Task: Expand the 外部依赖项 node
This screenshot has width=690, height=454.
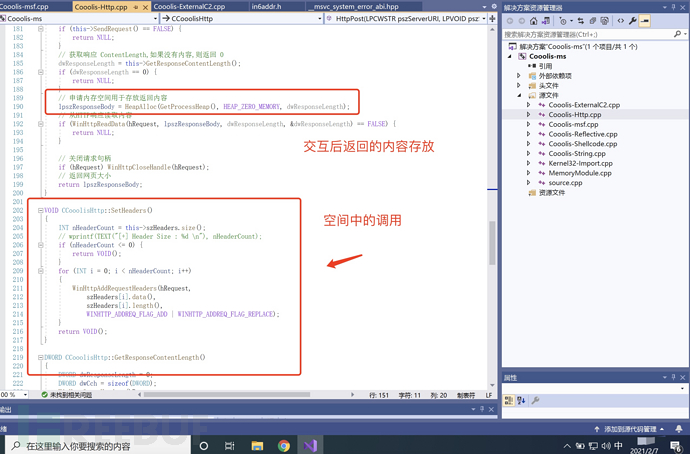Action: (x=518, y=75)
